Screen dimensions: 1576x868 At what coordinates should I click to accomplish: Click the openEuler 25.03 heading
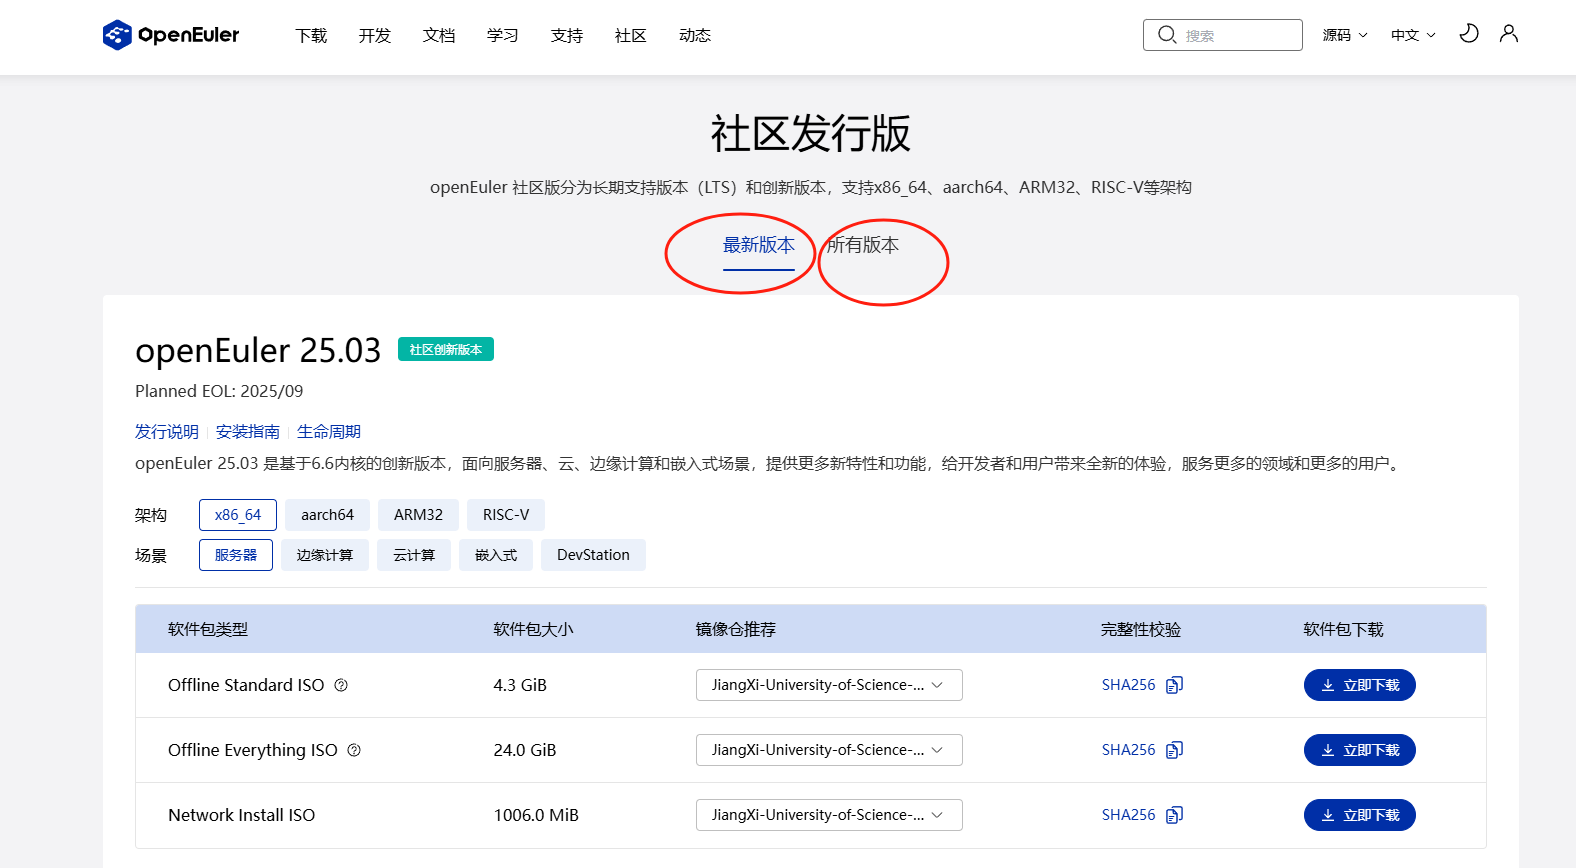[x=258, y=351]
